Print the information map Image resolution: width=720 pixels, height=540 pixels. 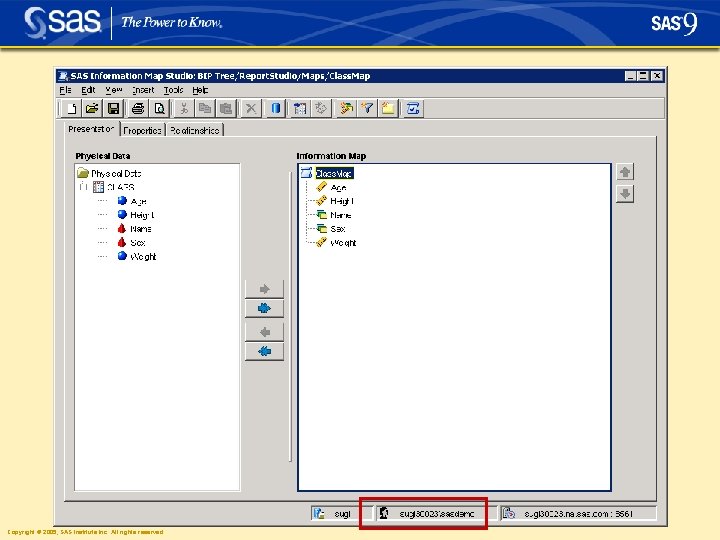138,109
